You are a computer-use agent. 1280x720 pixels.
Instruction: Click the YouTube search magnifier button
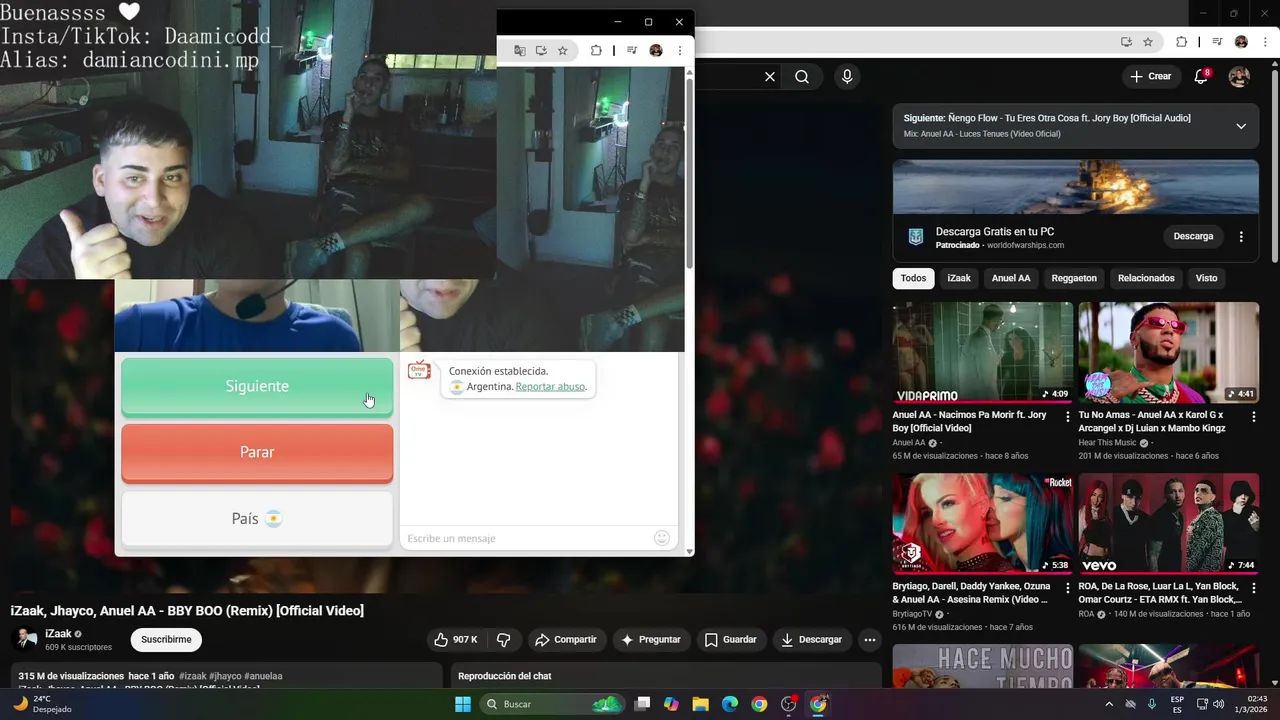coord(802,77)
